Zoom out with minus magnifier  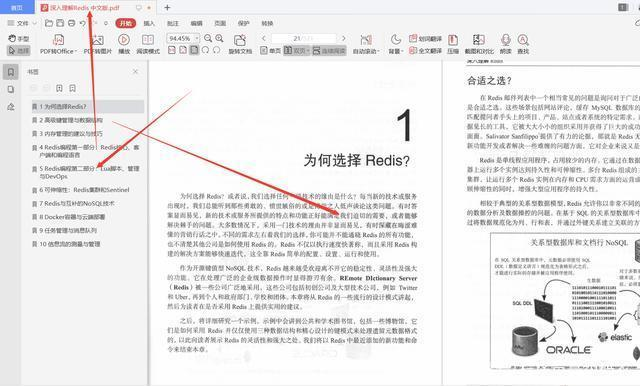[208, 38]
